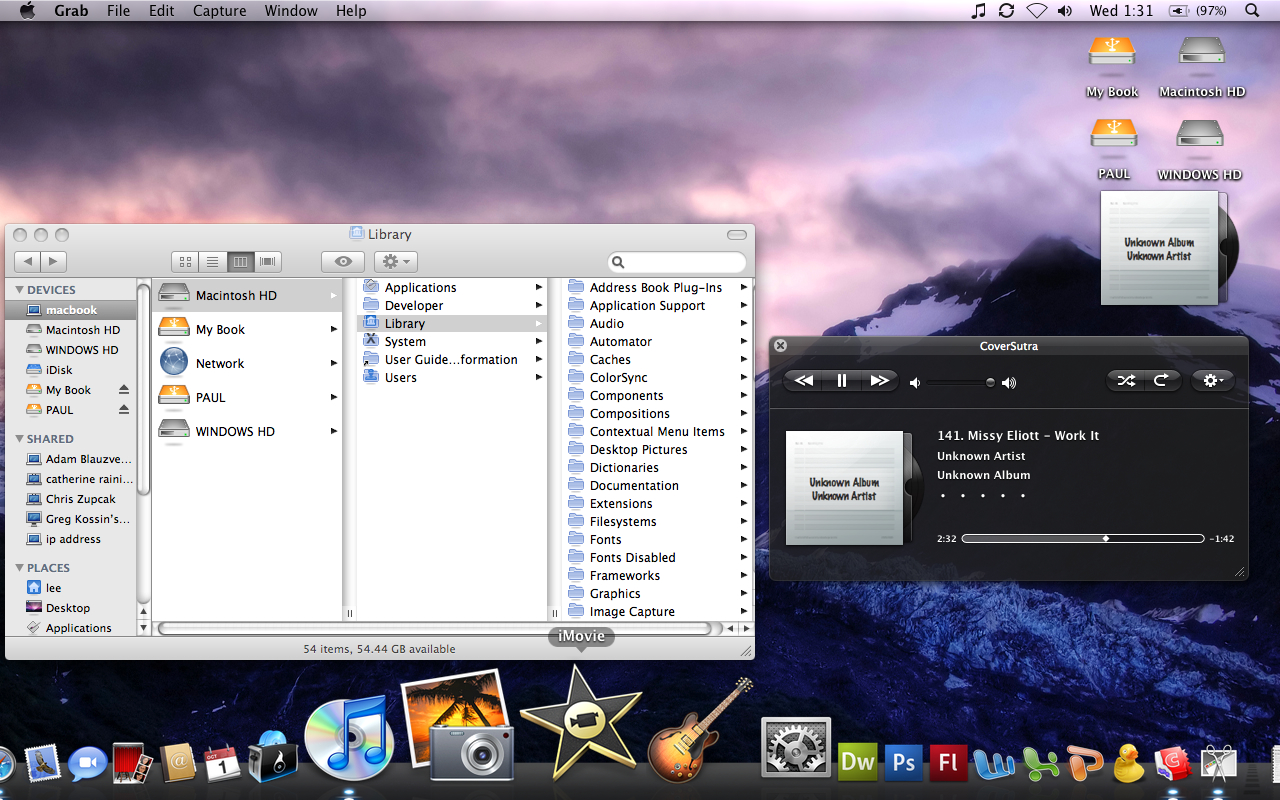
Task: Collapse DEVICES section in sidebar
Action: pos(19,290)
